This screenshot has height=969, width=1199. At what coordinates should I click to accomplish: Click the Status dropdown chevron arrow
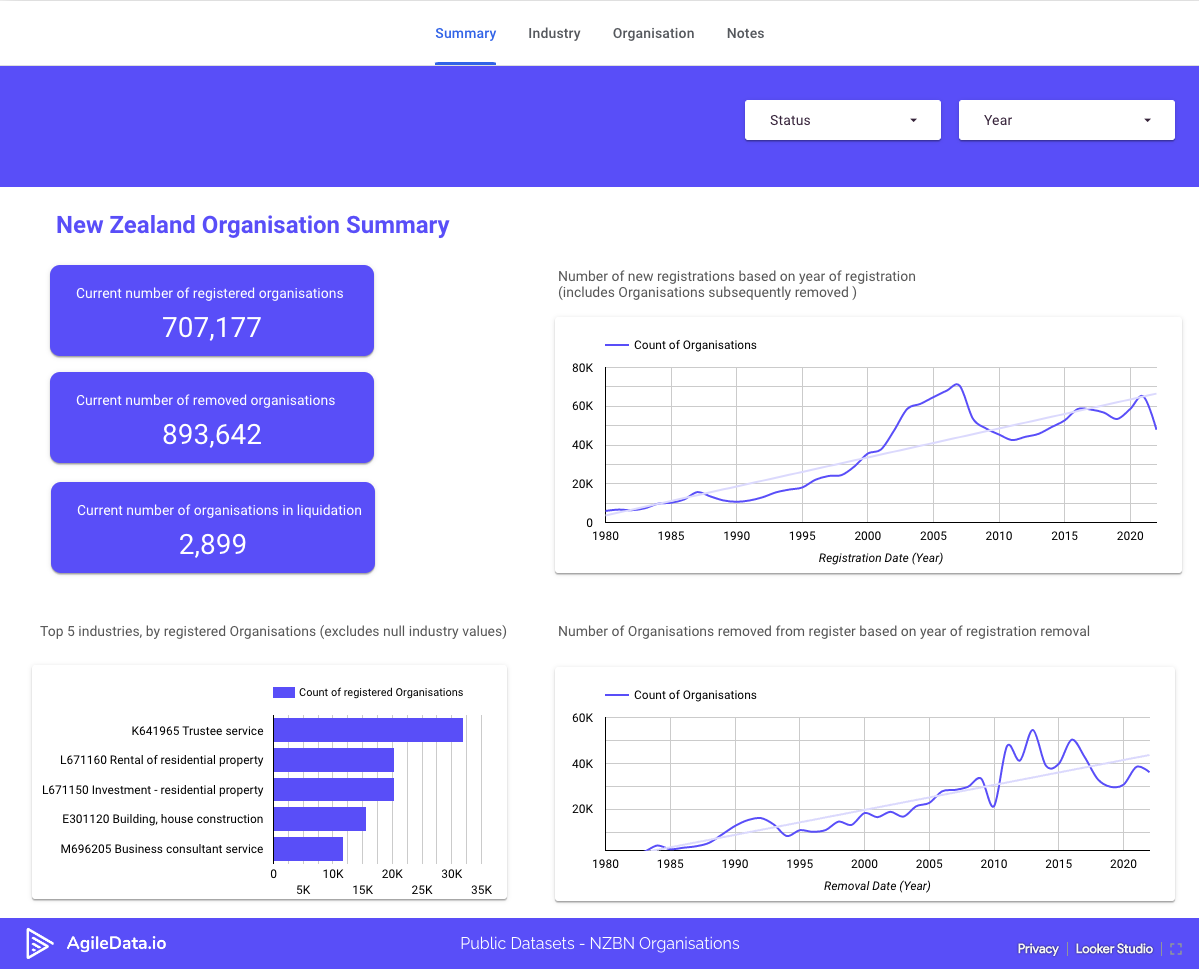(912, 119)
